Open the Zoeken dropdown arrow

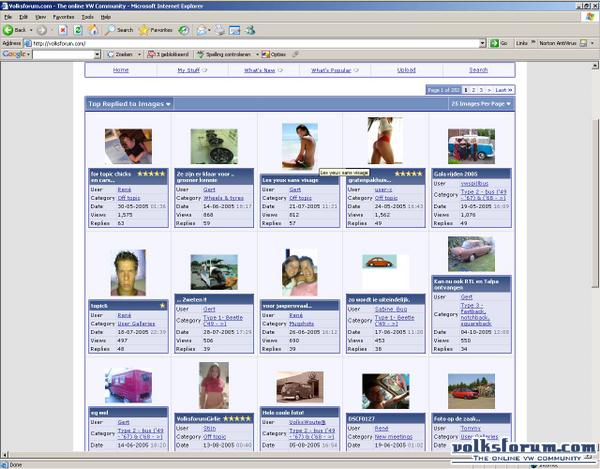point(139,54)
